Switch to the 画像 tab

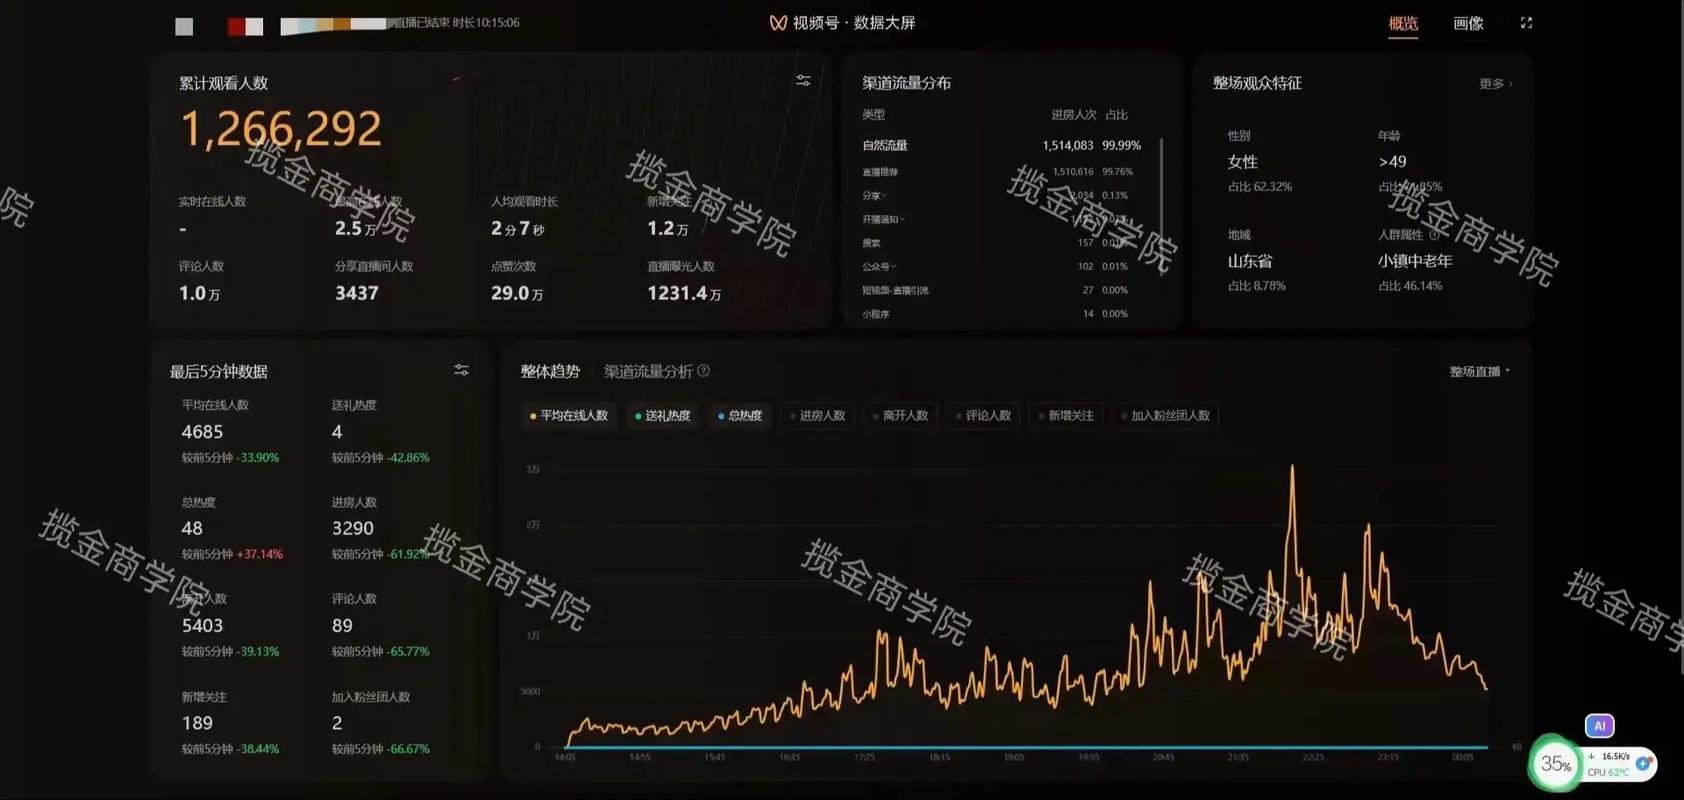point(1468,23)
